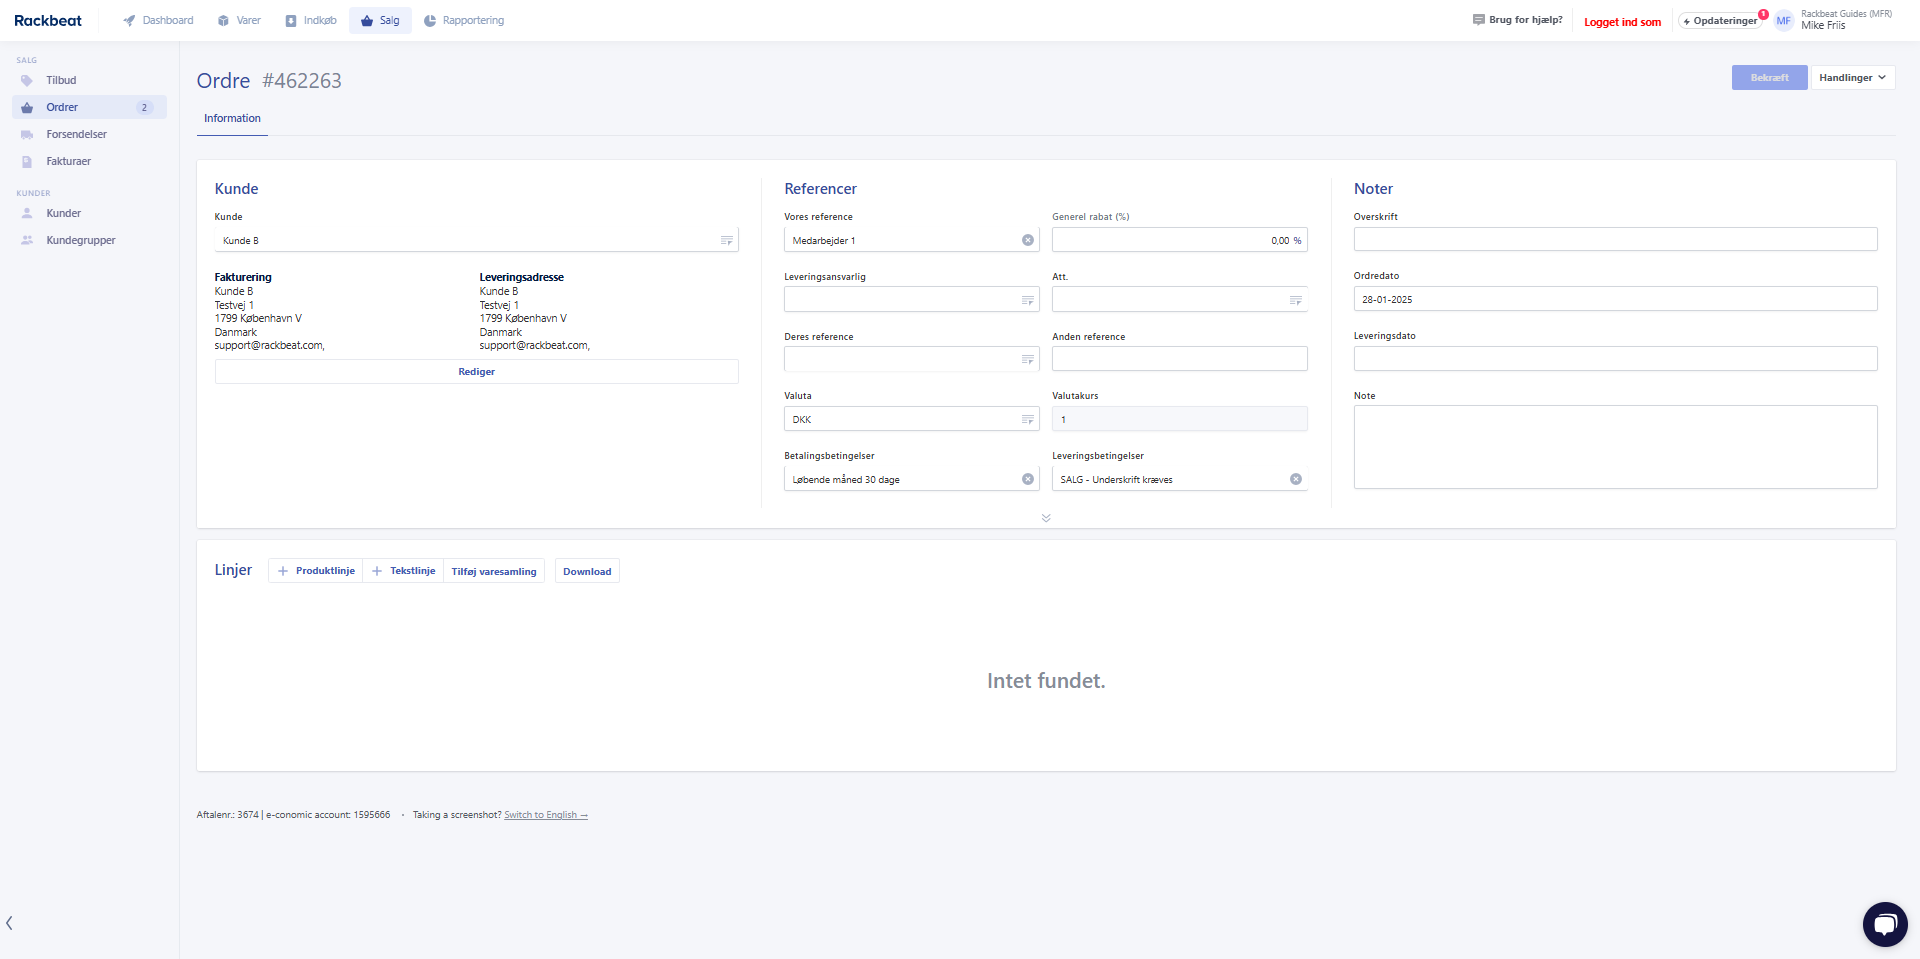
Task: Click the MF user avatar icon
Action: point(1783,21)
